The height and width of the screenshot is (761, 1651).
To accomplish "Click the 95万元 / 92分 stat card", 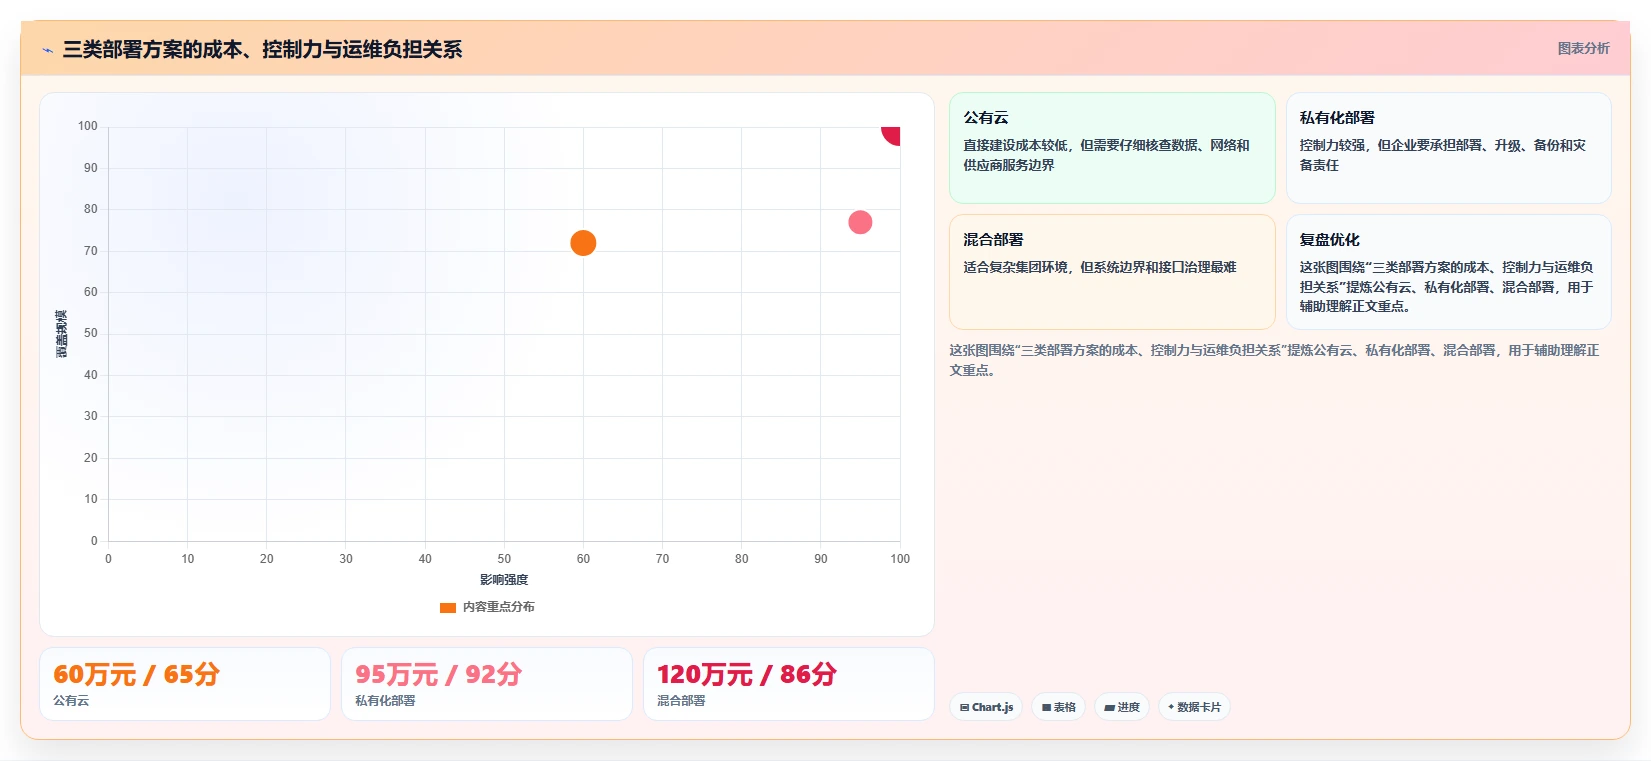I will 487,684.
